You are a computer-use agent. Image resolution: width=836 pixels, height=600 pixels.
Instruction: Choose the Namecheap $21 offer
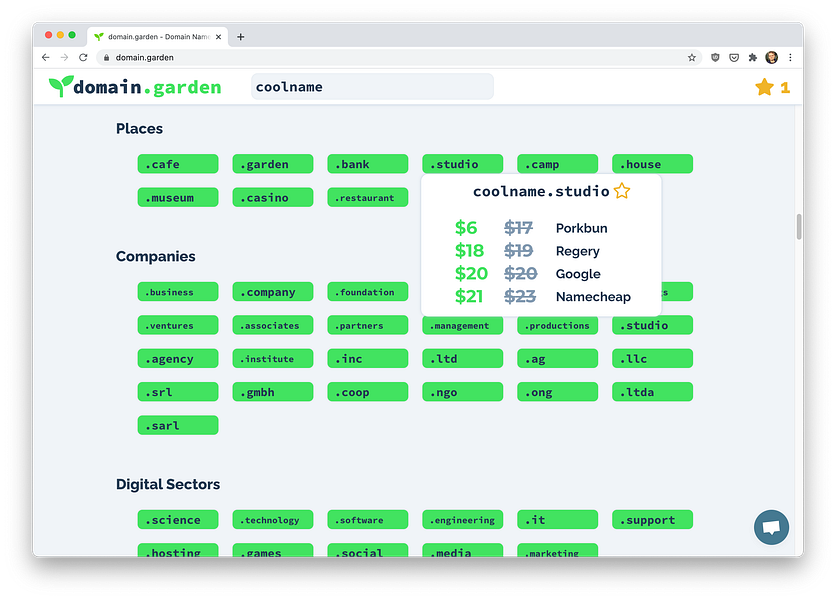click(542, 297)
